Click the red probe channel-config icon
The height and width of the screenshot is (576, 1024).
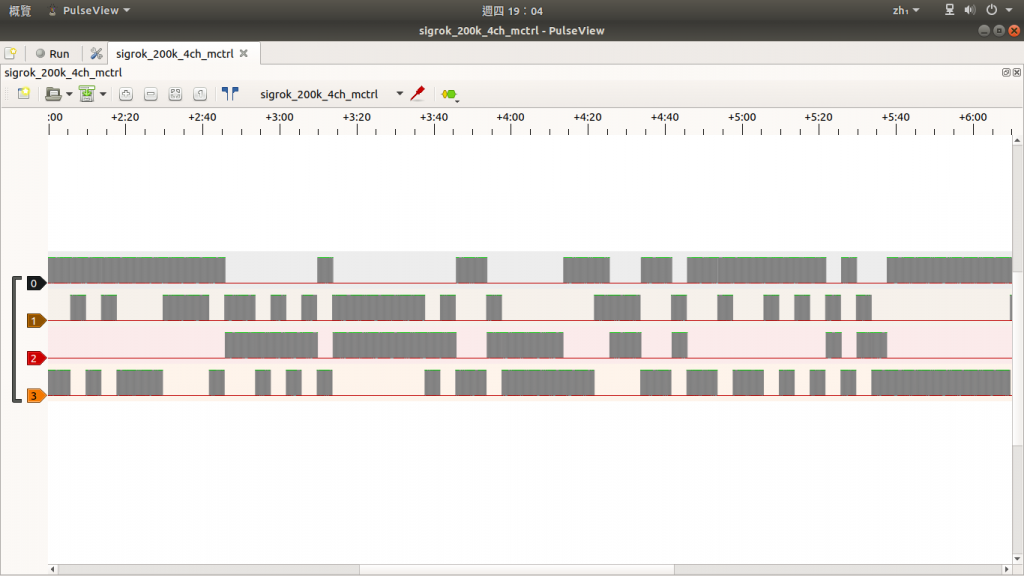pyautogui.click(x=417, y=93)
